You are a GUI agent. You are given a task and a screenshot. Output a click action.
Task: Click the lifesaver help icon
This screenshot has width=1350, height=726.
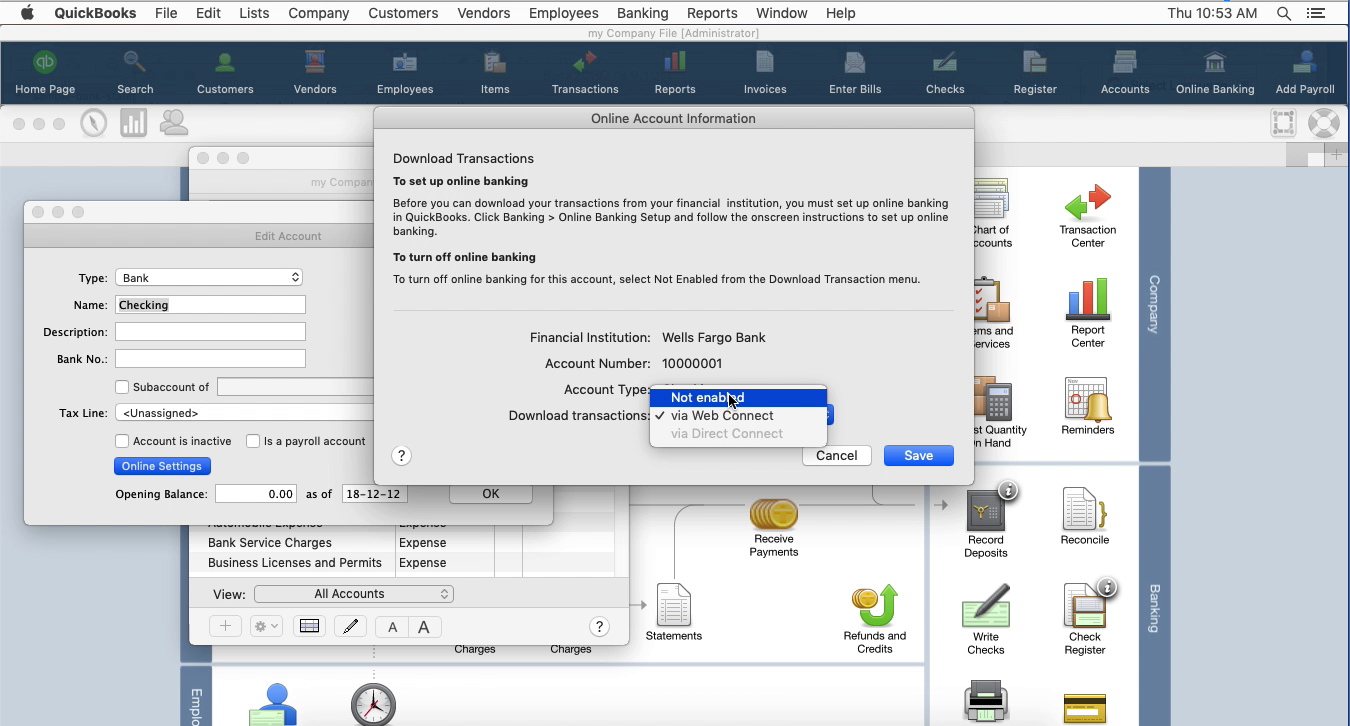(1323, 123)
